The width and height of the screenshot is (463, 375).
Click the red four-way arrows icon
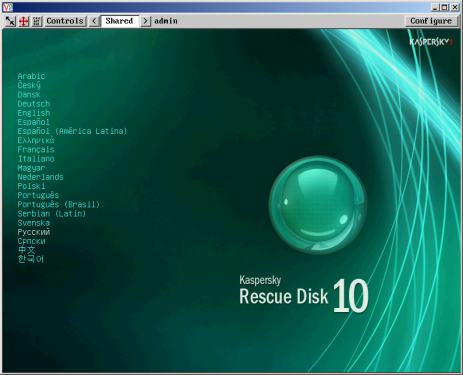point(23,21)
